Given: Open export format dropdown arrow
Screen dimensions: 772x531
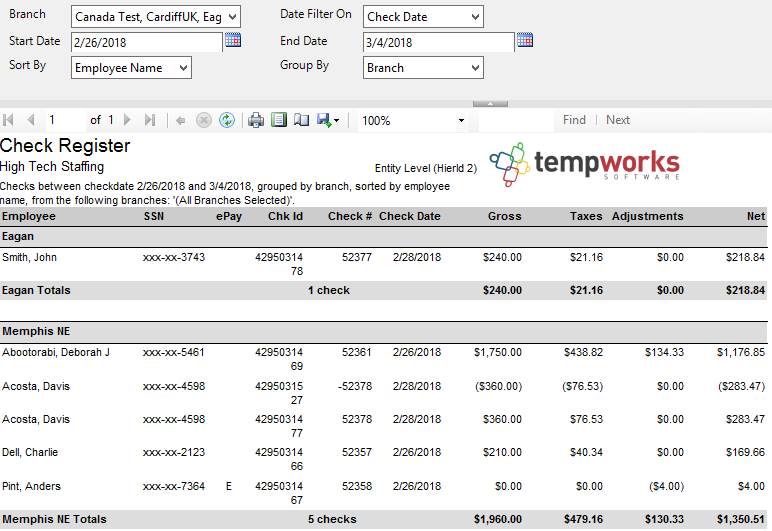Looking at the screenshot, I should coord(337,121).
